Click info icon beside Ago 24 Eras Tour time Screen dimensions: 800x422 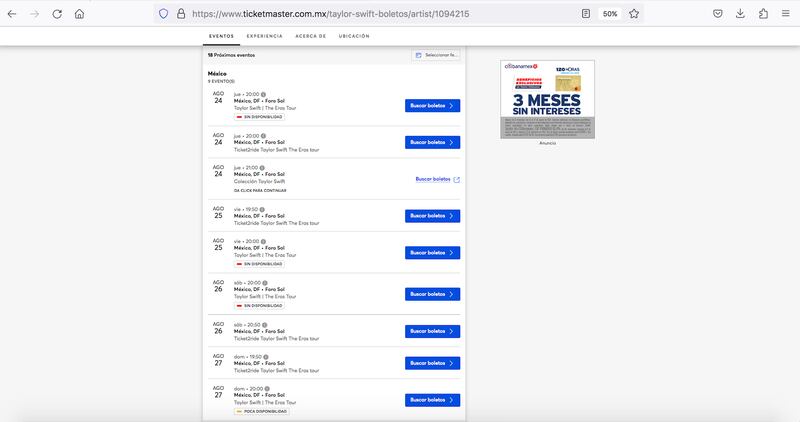point(263,94)
